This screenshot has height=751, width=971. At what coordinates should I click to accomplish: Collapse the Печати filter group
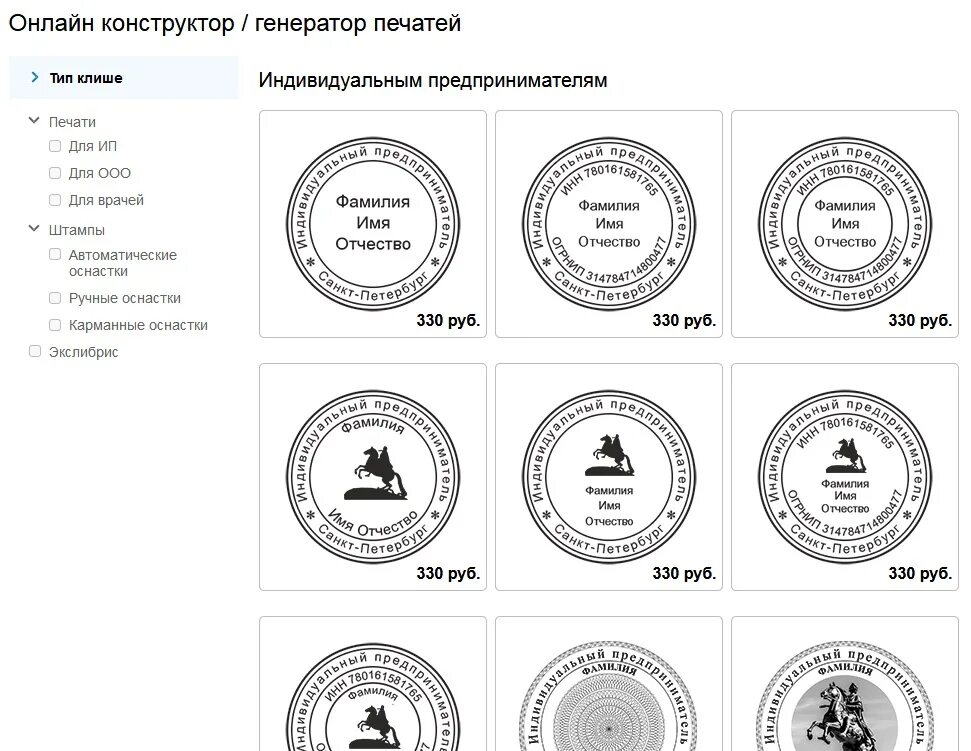(34, 121)
